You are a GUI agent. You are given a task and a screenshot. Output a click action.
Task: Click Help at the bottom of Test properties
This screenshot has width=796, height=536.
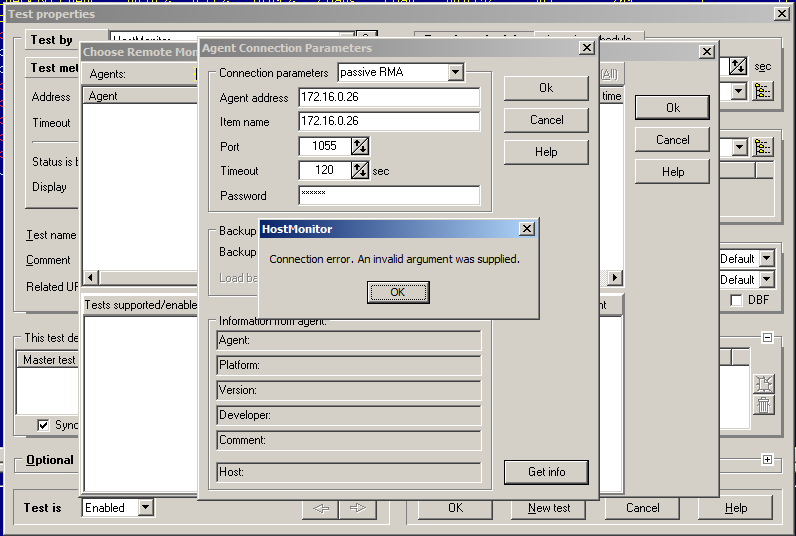pyautogui.click(x=736, y=508)
